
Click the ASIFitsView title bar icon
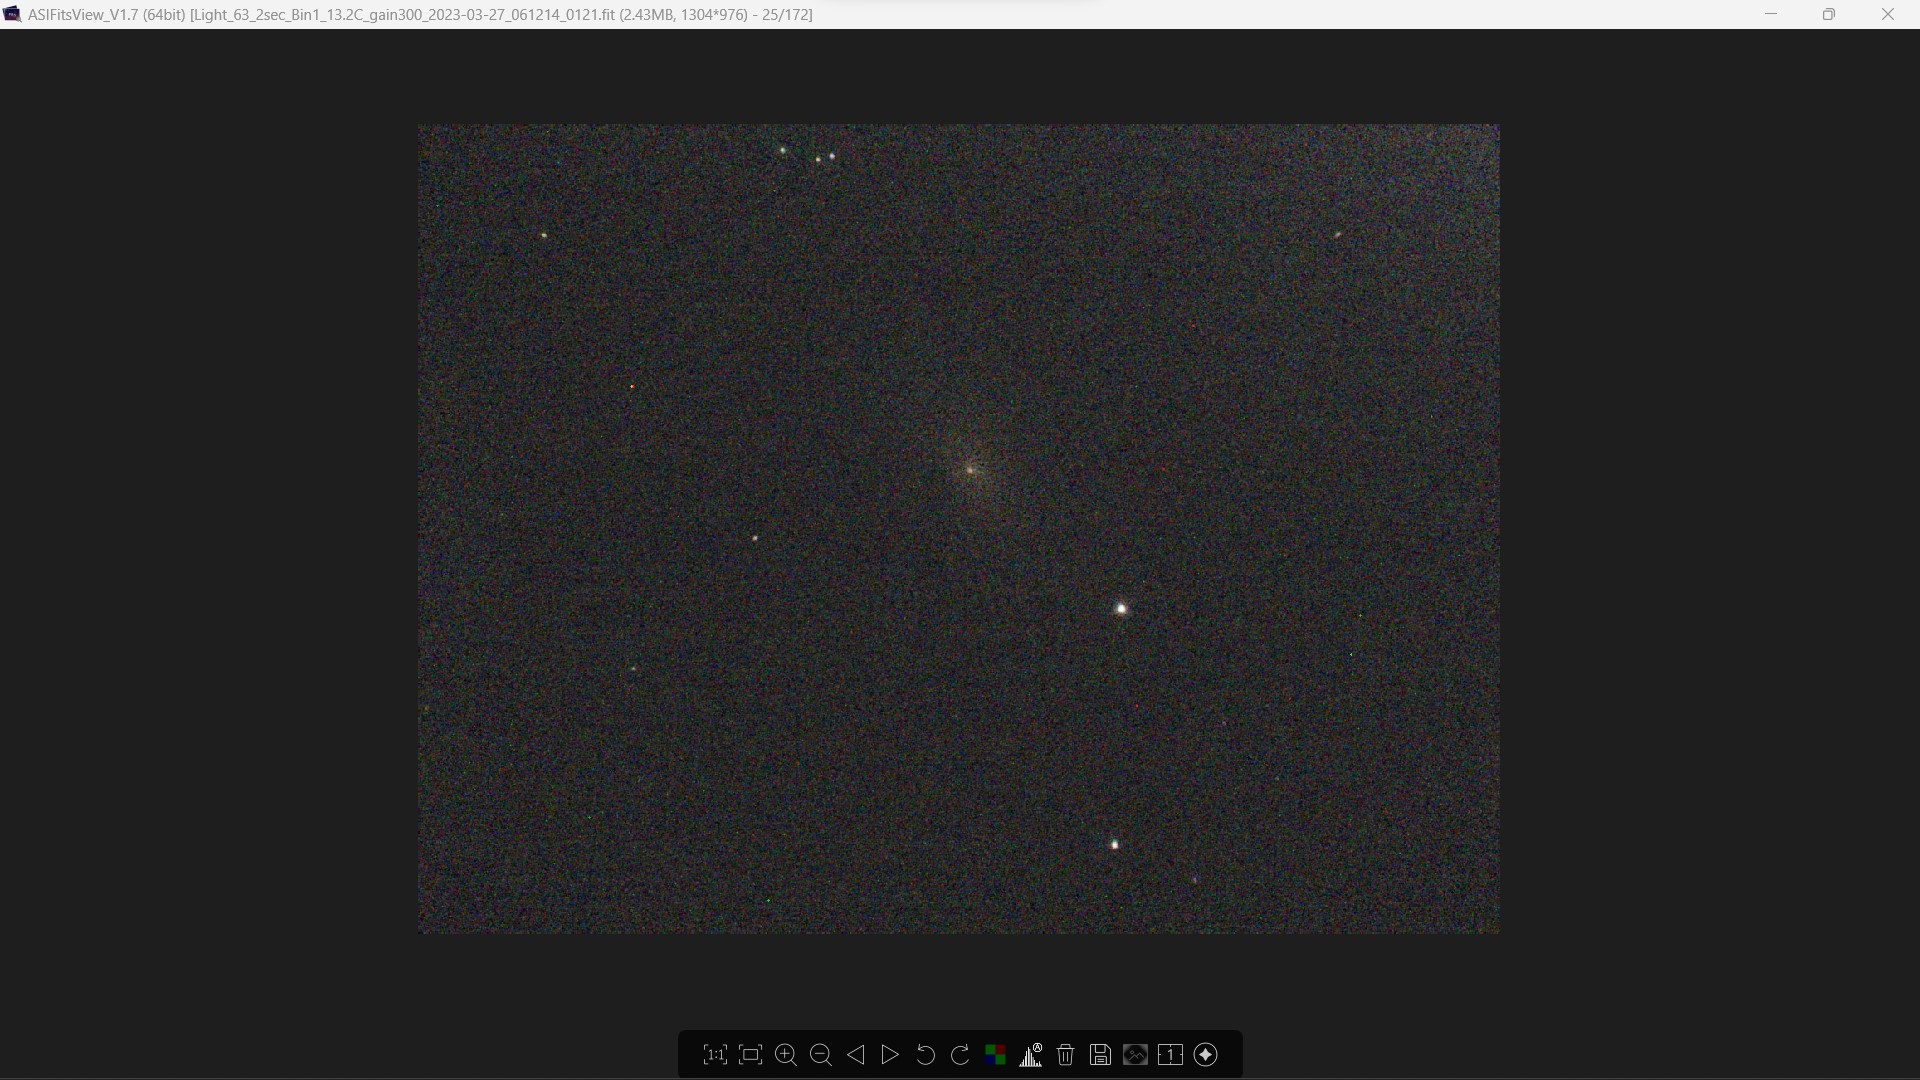pyautogui.click(x=12, y=14)
